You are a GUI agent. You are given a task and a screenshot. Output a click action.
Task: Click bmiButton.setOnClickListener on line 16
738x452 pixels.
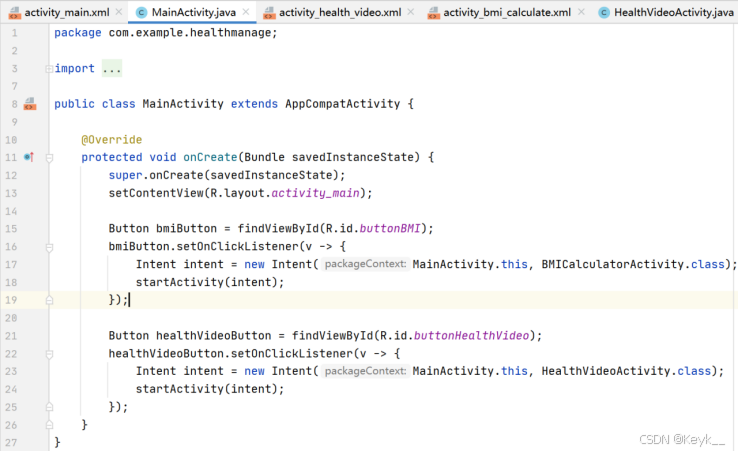click(x=203, y=247)
